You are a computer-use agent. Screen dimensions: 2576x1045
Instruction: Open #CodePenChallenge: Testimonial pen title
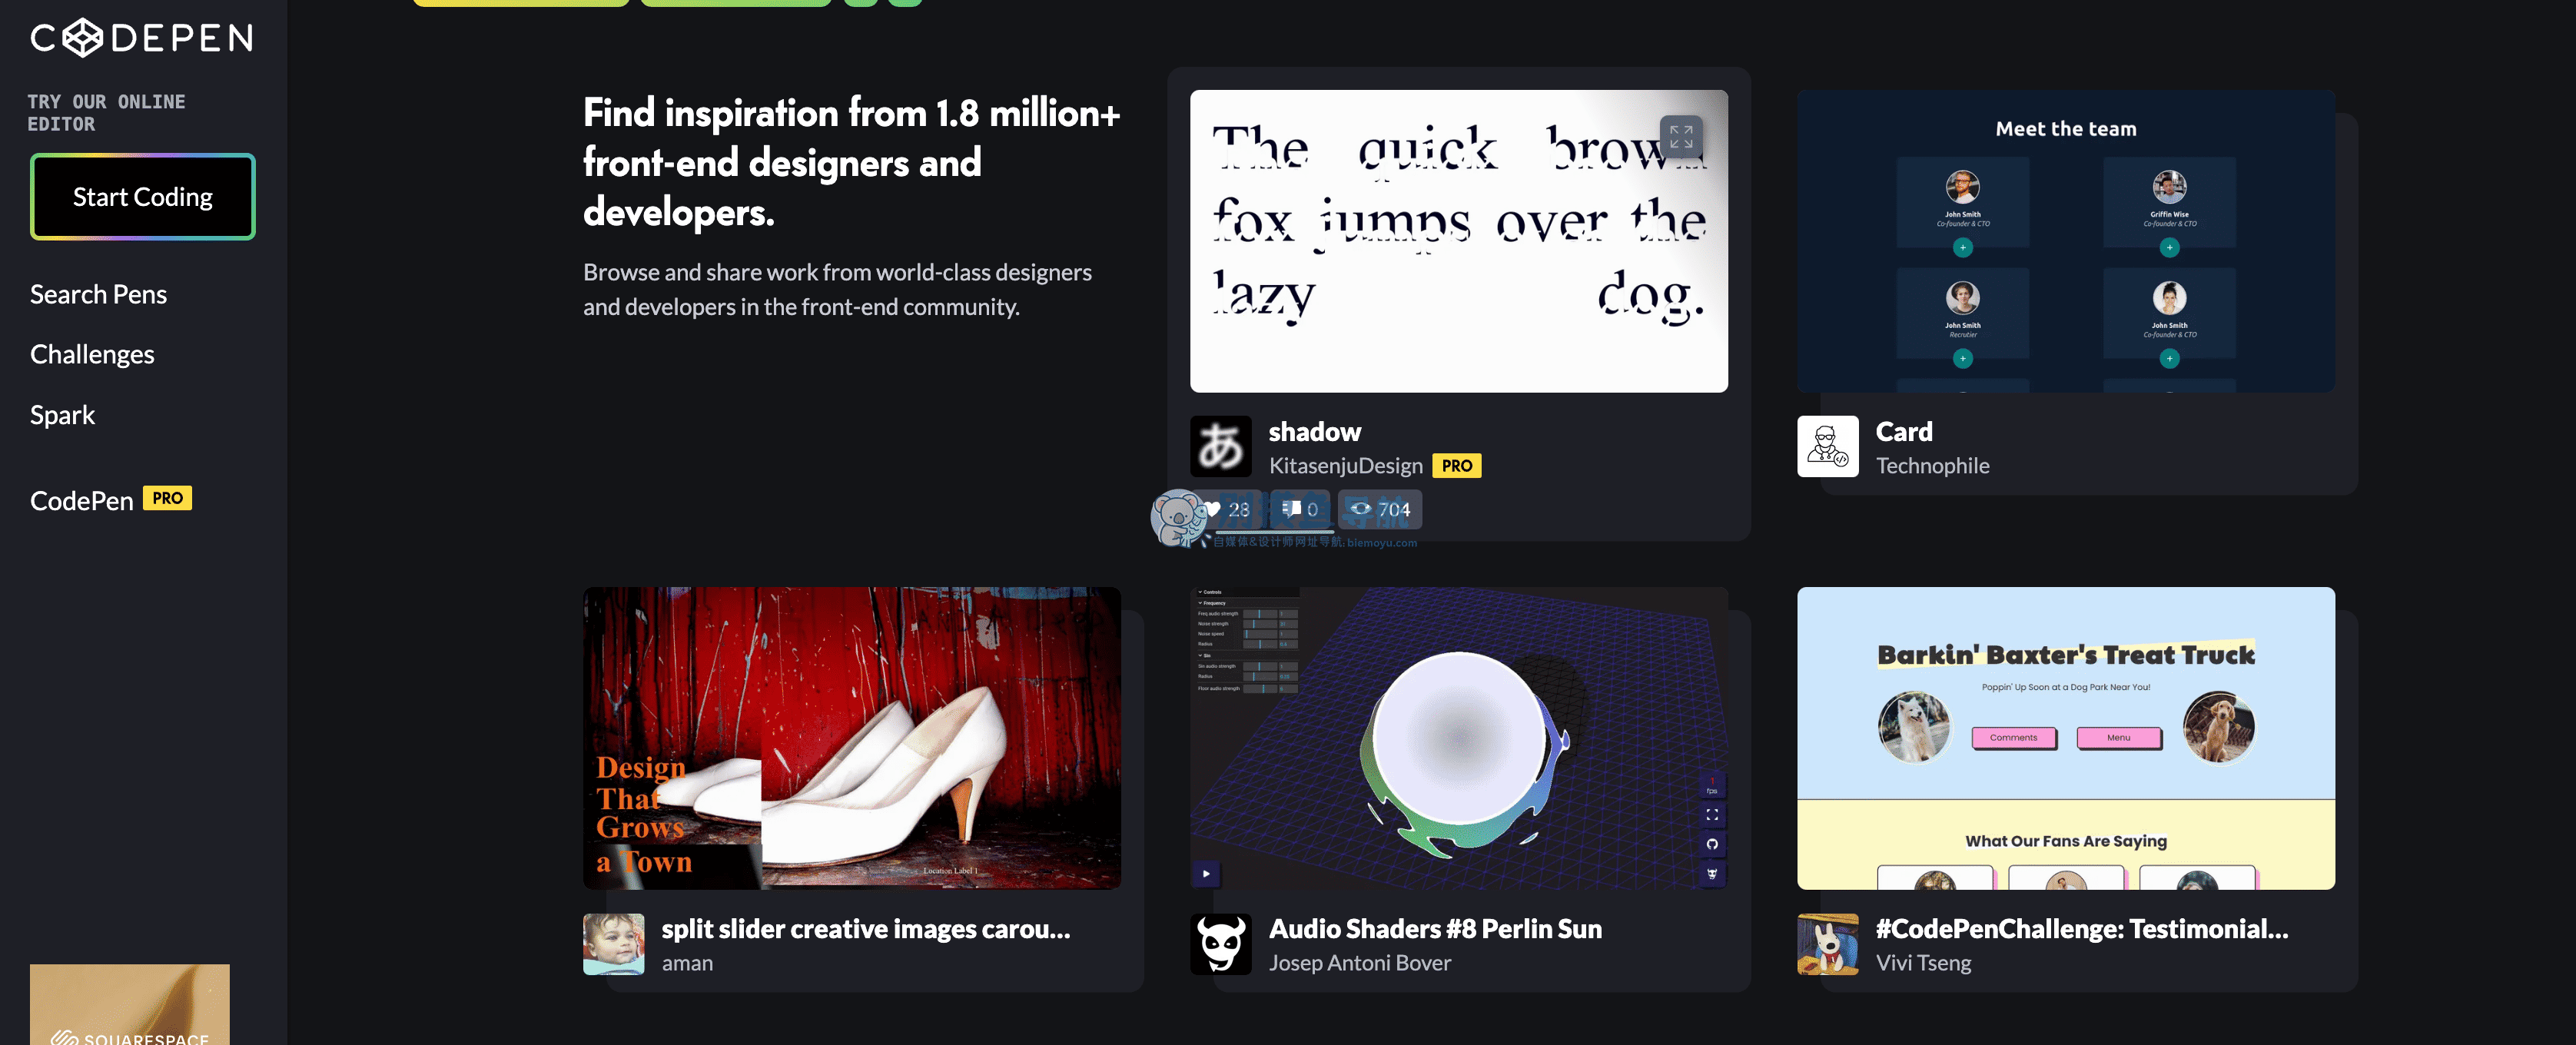(x=2081, y=929)
